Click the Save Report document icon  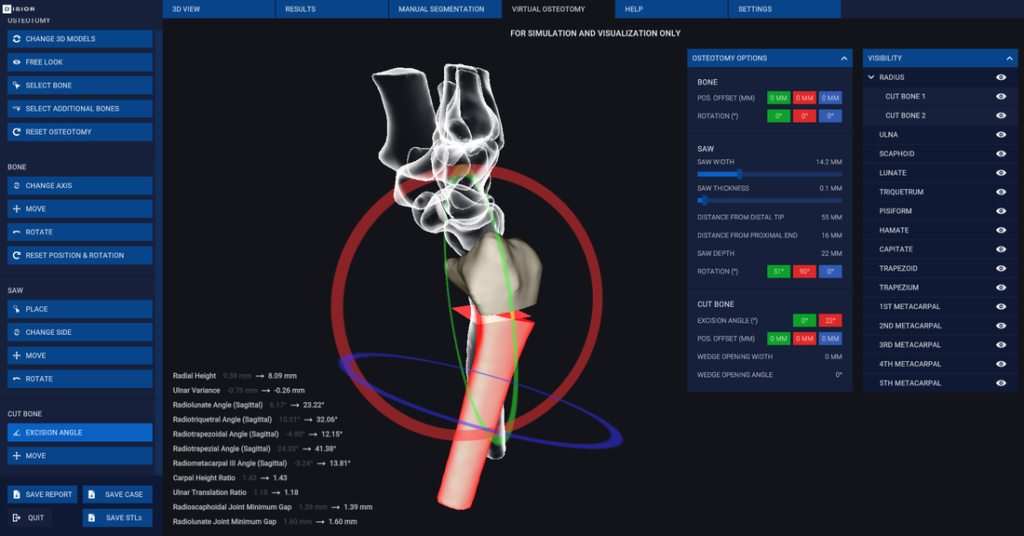pos(16,494)
